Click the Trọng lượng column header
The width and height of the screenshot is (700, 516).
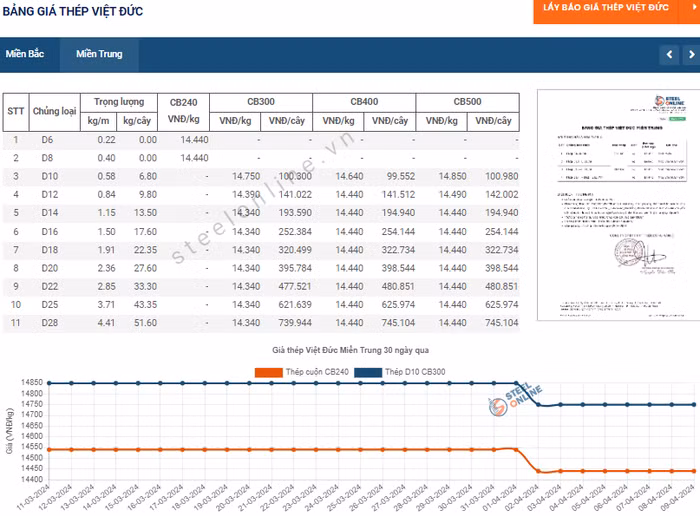pos(119,102)
